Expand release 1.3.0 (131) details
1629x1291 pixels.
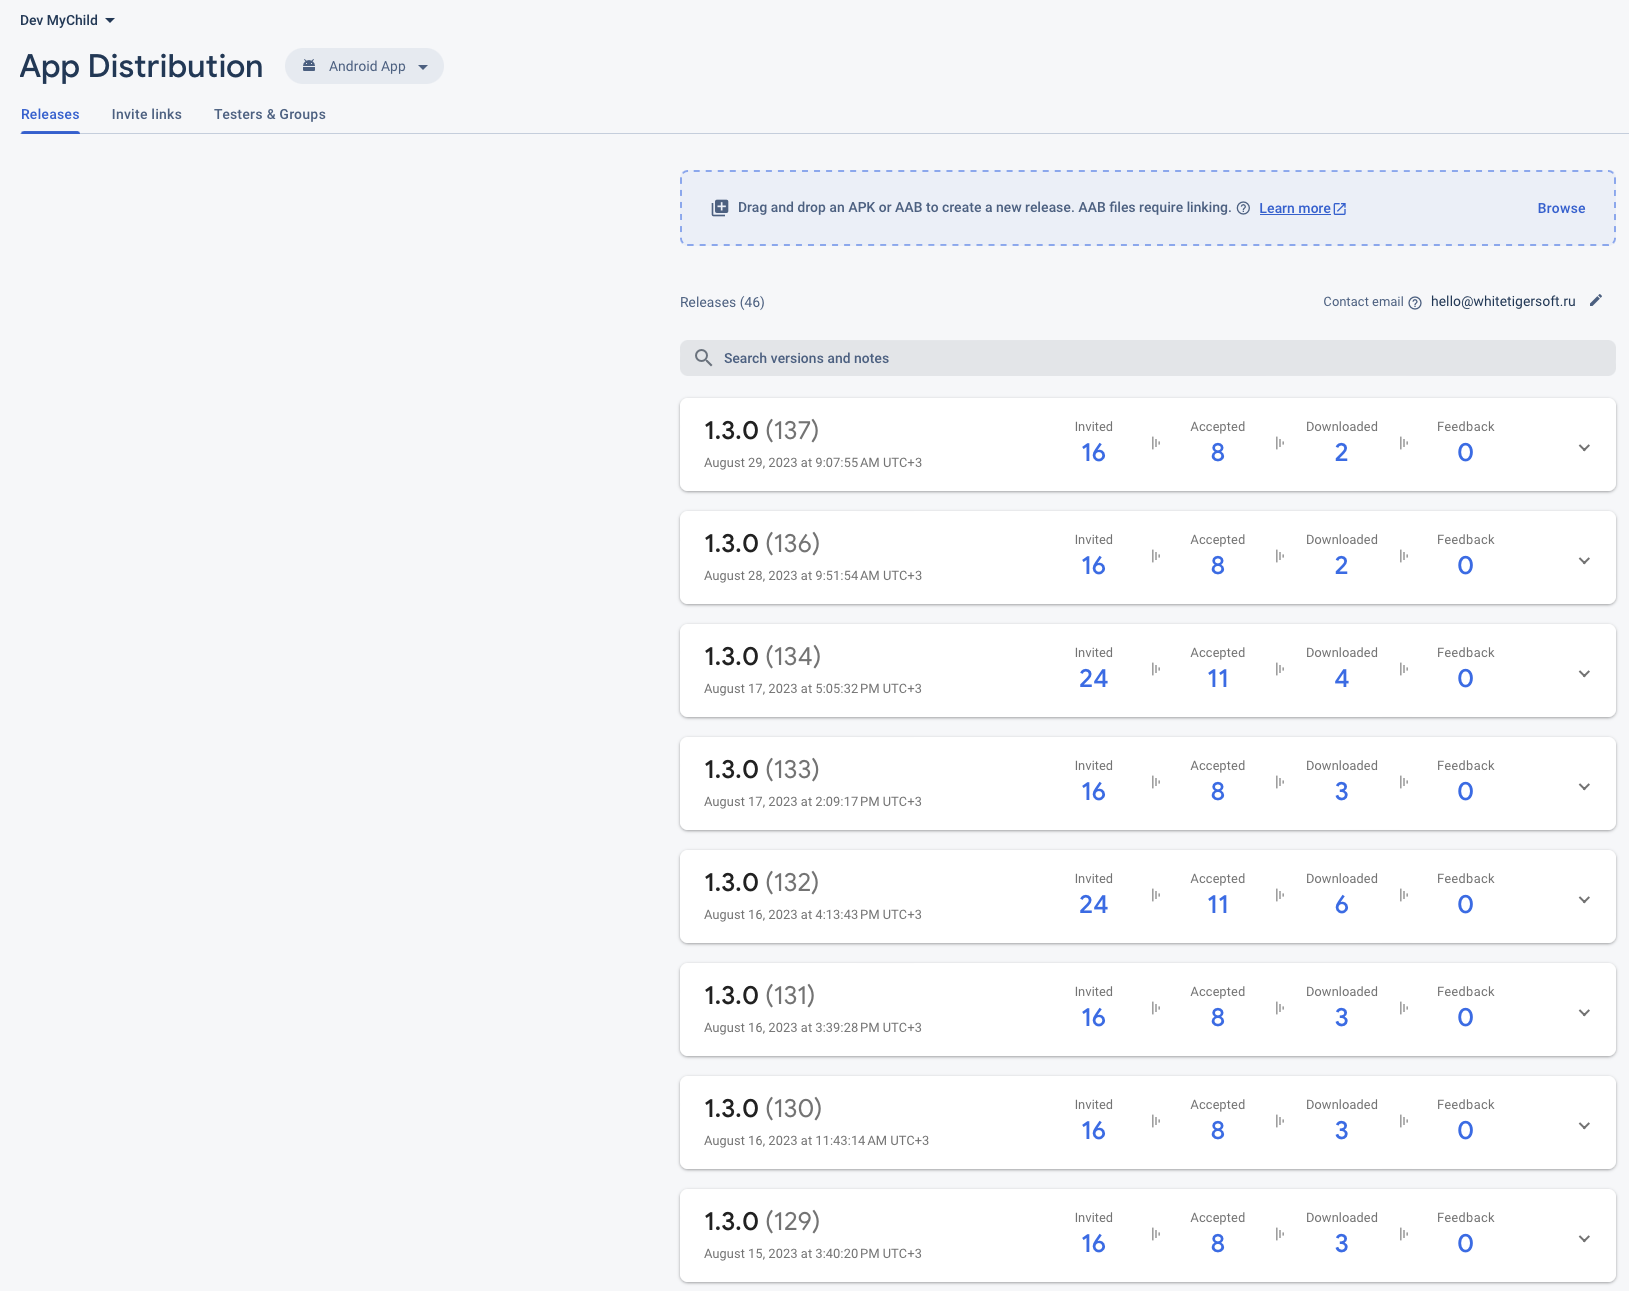tap(1584, 1012)
